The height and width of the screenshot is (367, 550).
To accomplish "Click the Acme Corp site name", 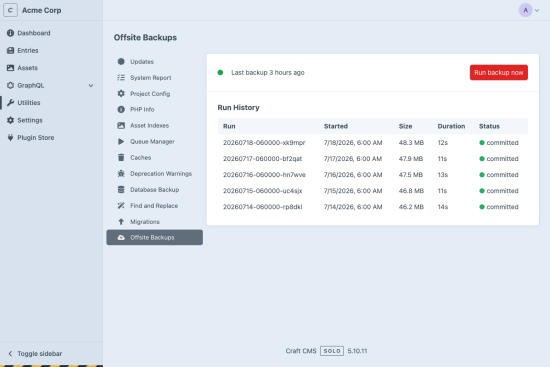I will point(41,10).
